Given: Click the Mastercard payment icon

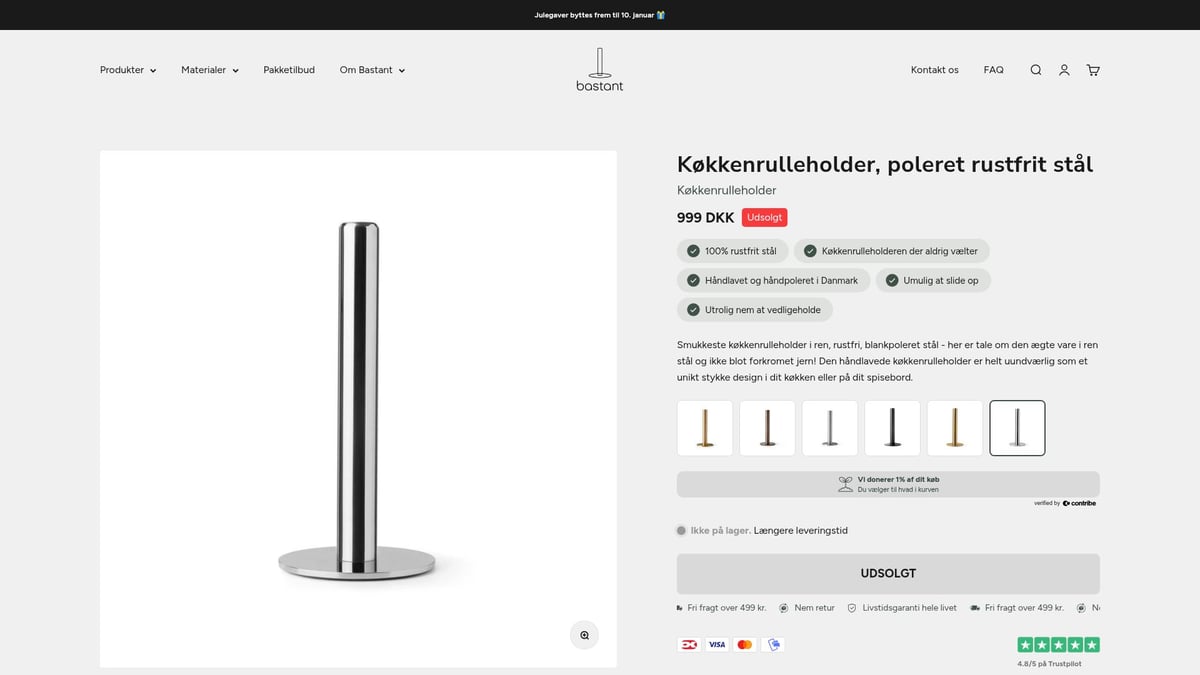Looking at the screenshot, I should [x=744, y=644].
